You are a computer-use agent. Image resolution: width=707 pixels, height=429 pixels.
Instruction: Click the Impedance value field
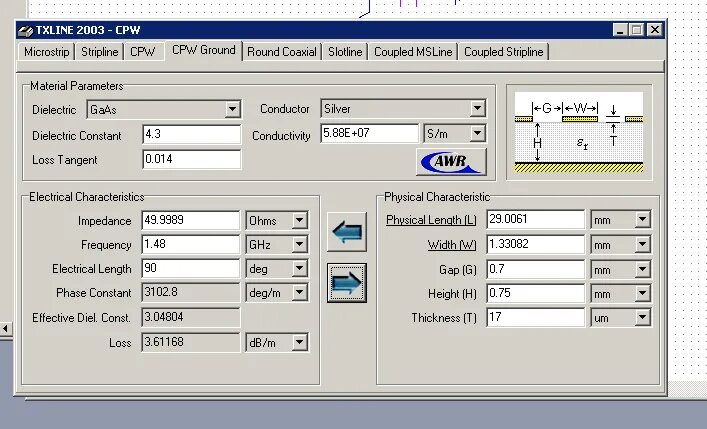[191, 220]
